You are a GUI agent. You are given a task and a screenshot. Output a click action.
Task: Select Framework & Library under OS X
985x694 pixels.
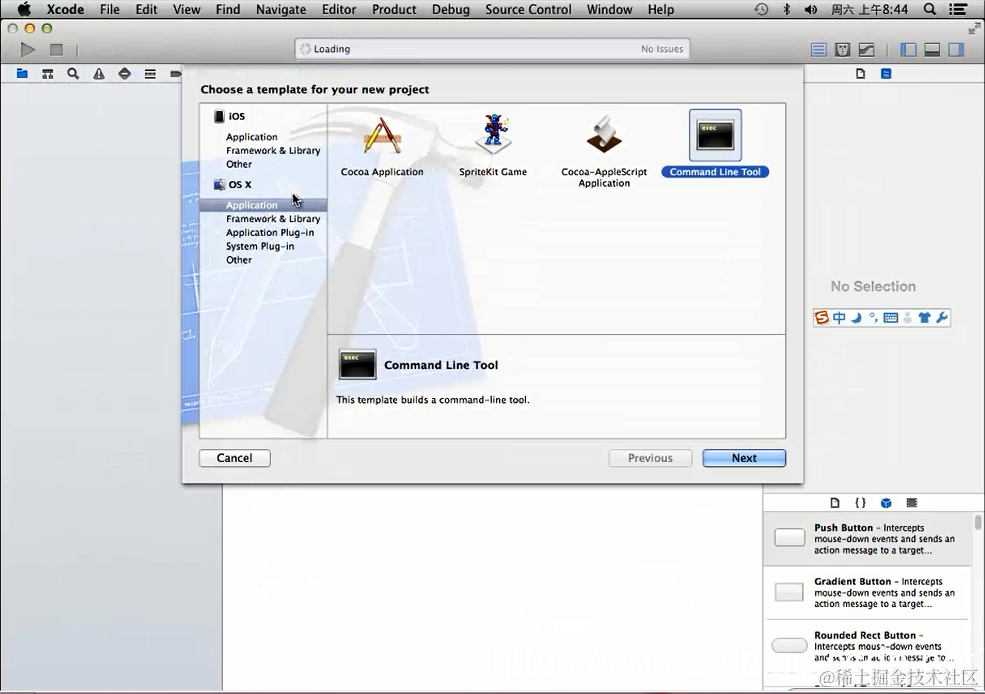pos(273,219)
